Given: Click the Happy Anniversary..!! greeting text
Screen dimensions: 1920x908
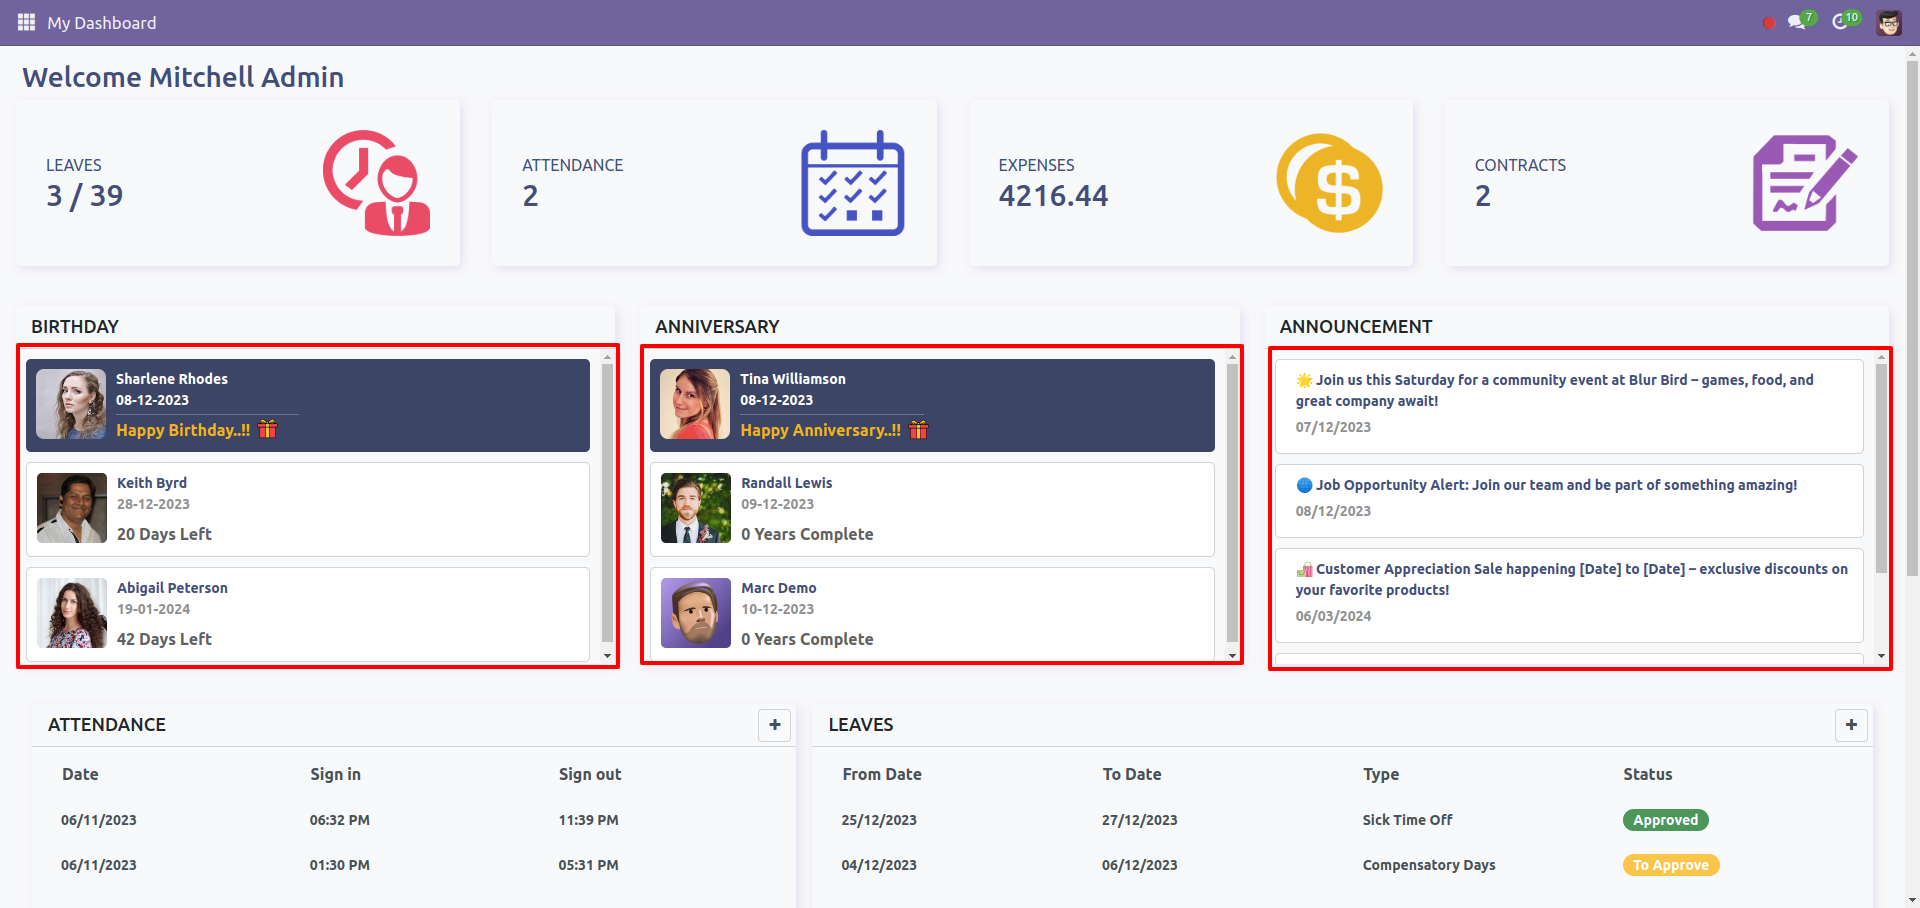Looking at the screenshot, I should [x=820, y=430].
